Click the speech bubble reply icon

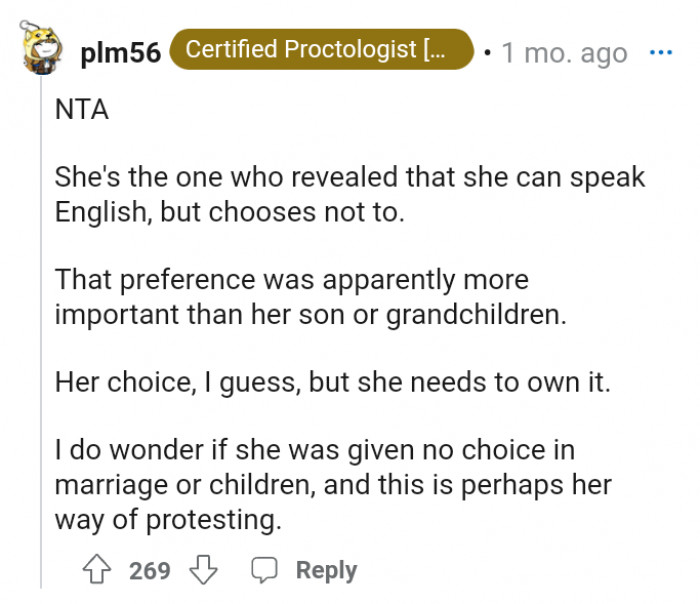(265, 570)
